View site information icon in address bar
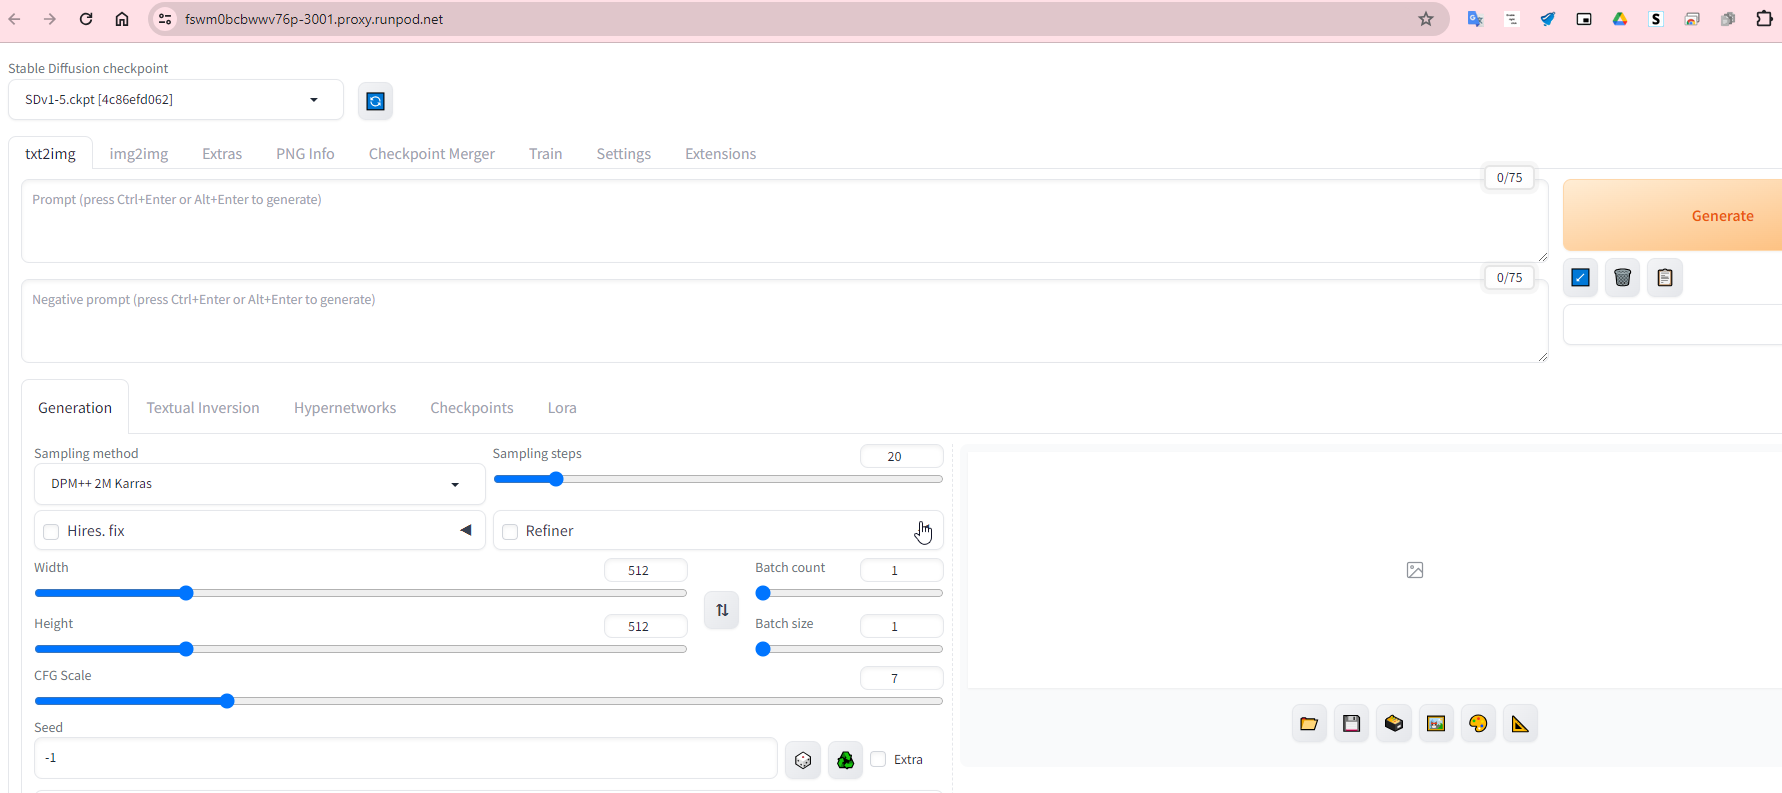 (166, 19)
